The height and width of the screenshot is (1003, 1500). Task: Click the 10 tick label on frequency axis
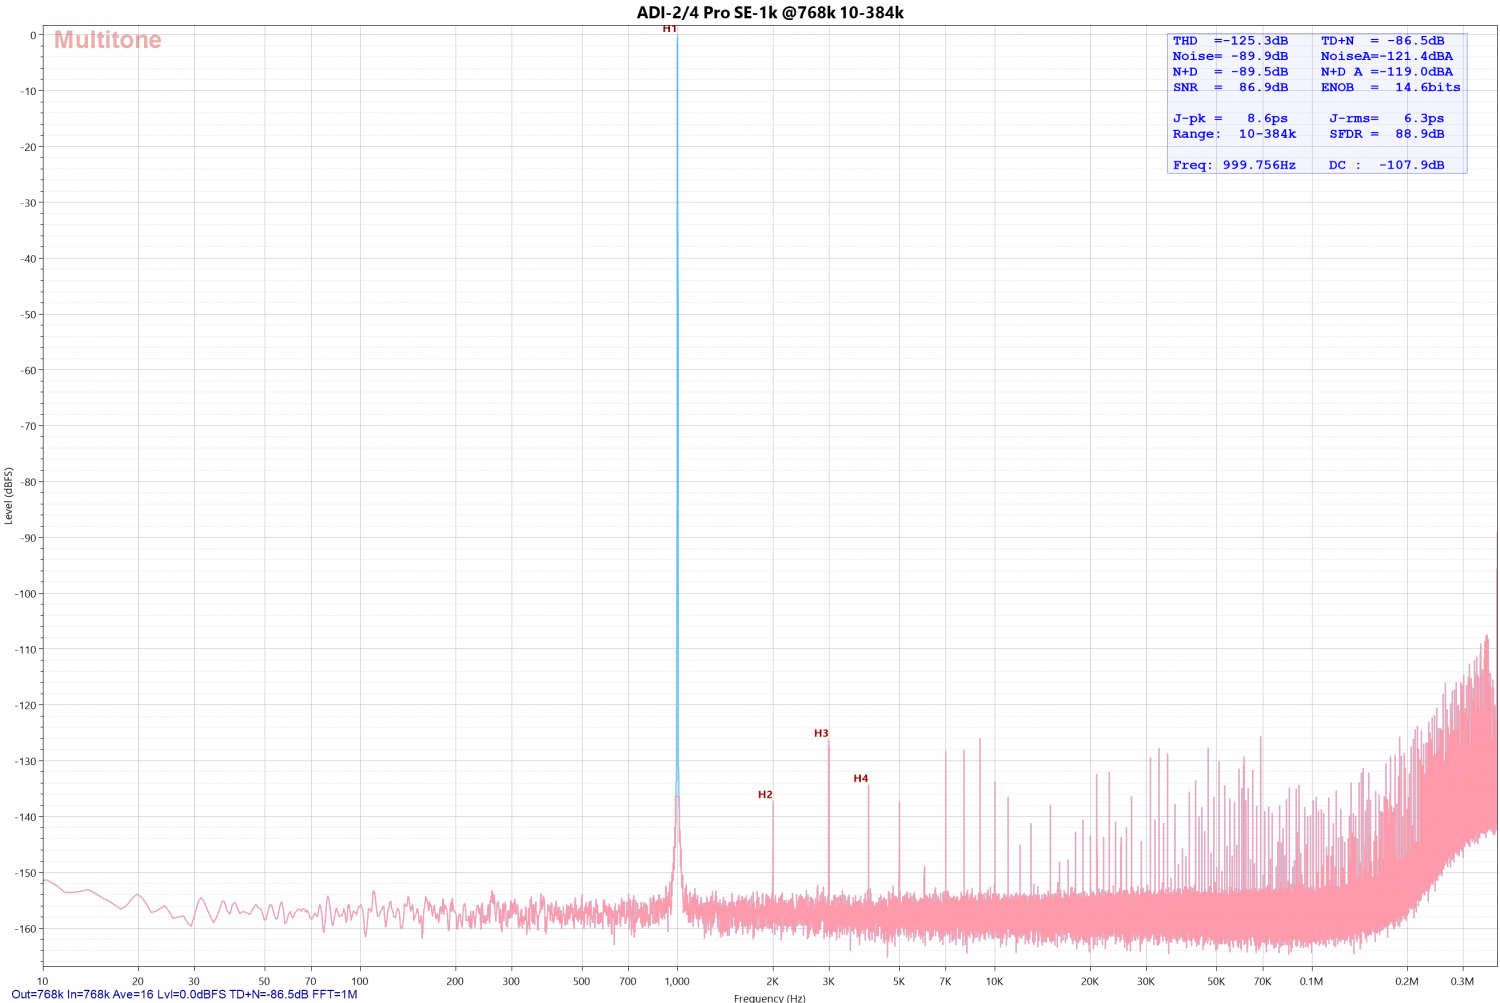42,981
